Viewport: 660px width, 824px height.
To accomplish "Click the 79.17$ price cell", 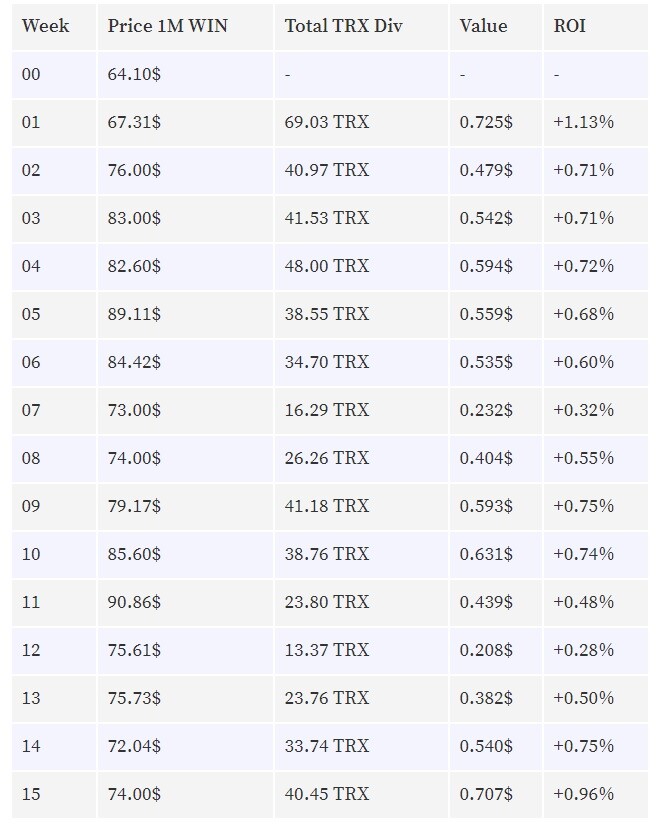I will pyautogui.click(x=134, y=506).
